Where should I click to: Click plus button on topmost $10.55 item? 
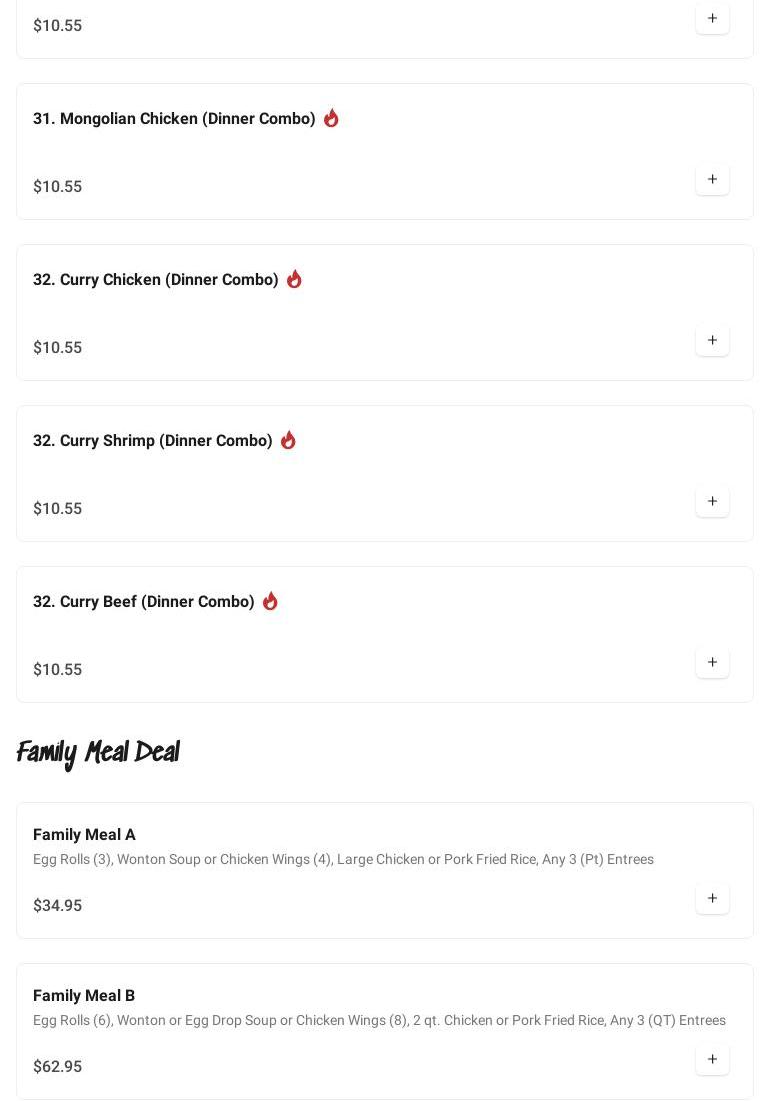pos(712,19)
